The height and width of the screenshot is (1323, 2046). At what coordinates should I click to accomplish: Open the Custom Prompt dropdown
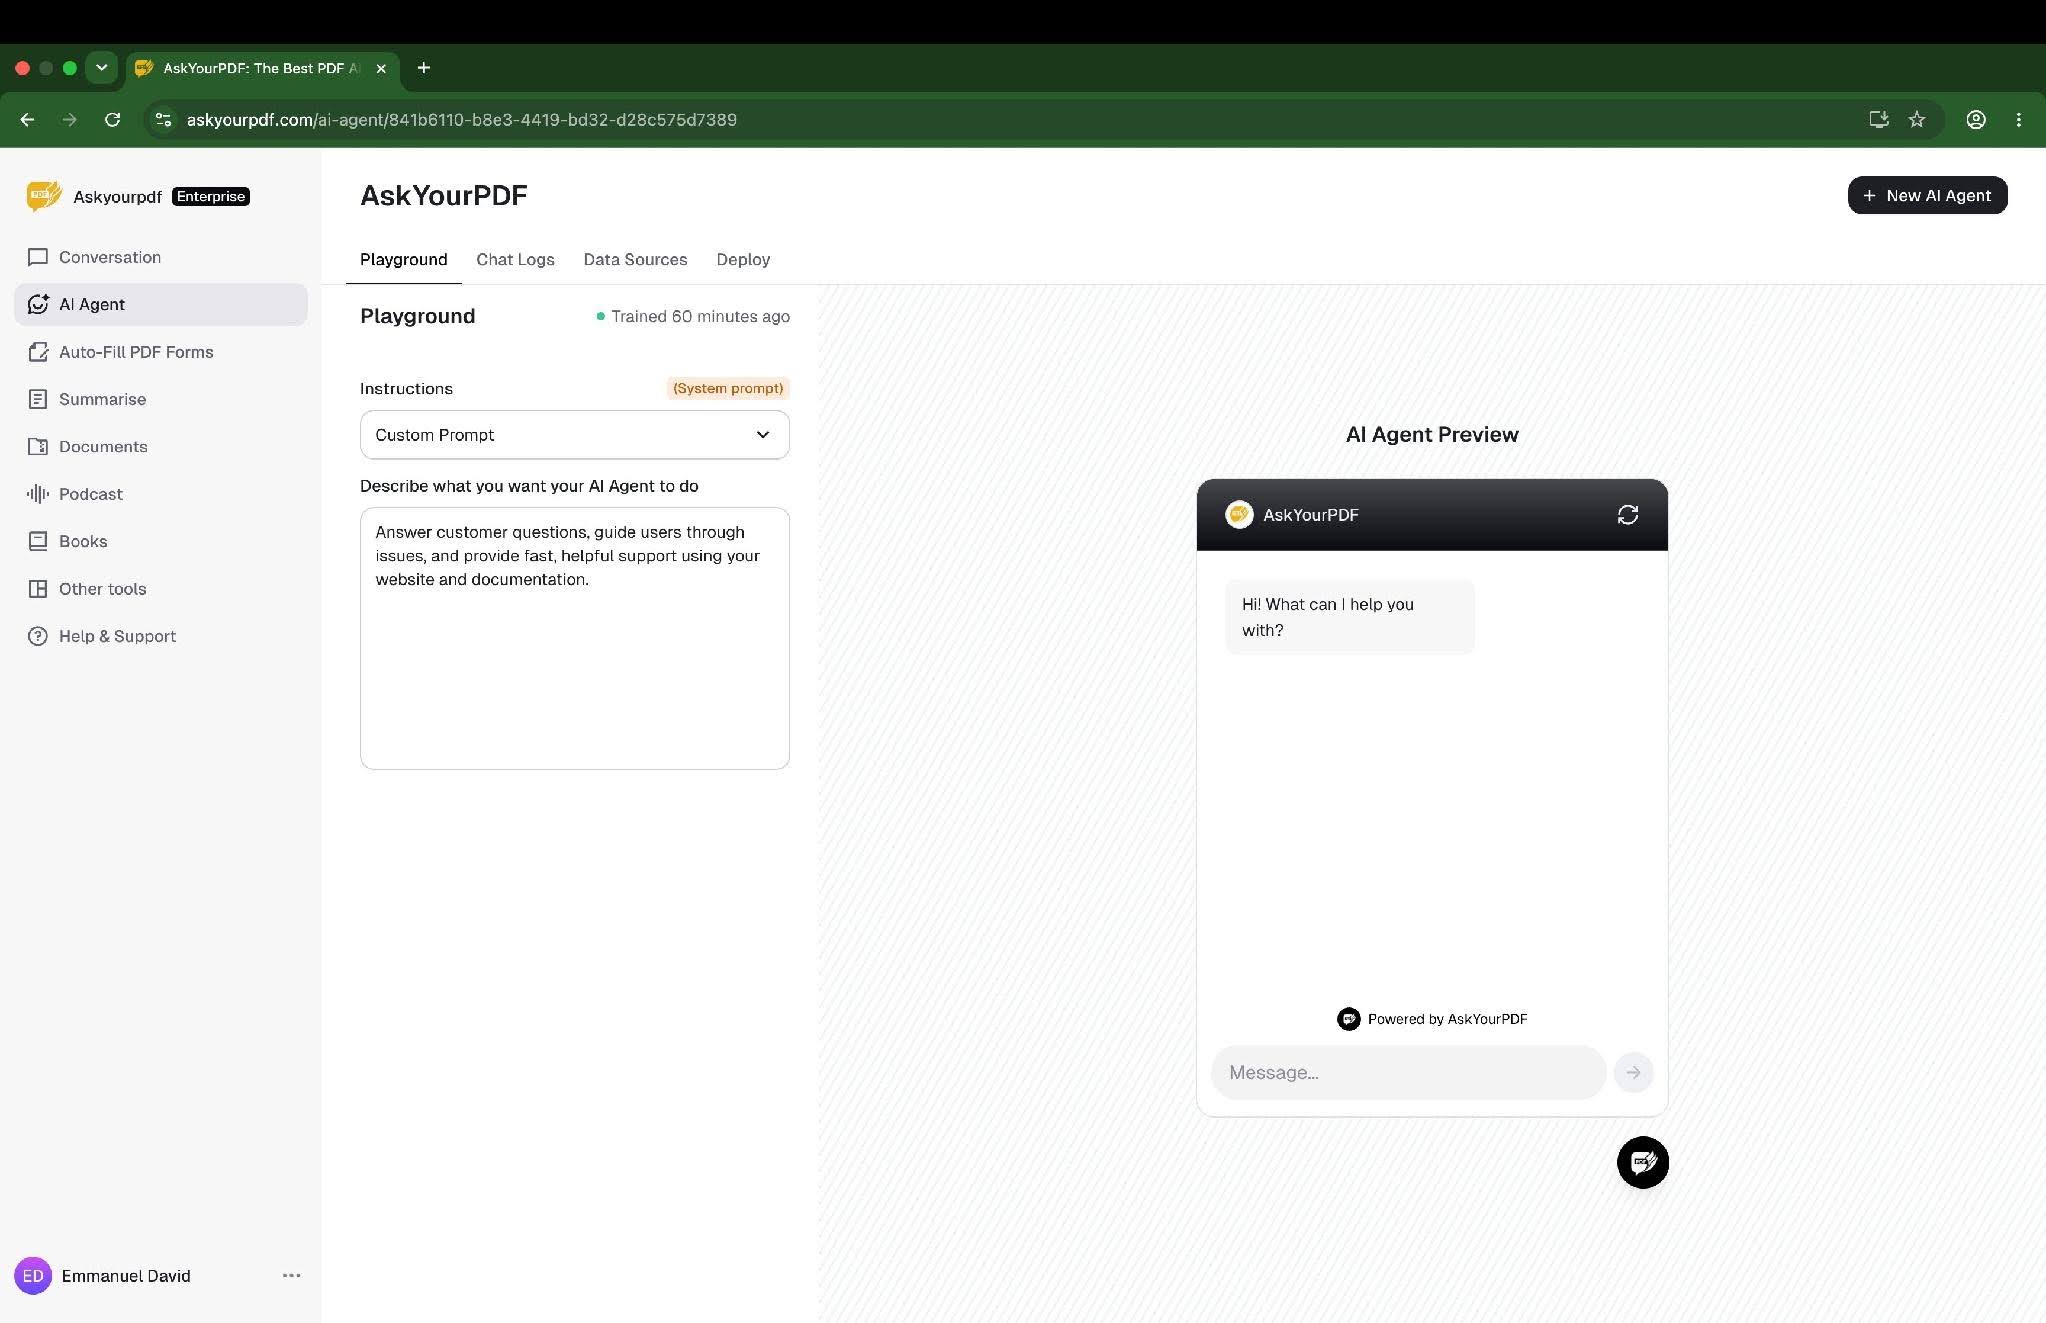(x=575, y=435)
